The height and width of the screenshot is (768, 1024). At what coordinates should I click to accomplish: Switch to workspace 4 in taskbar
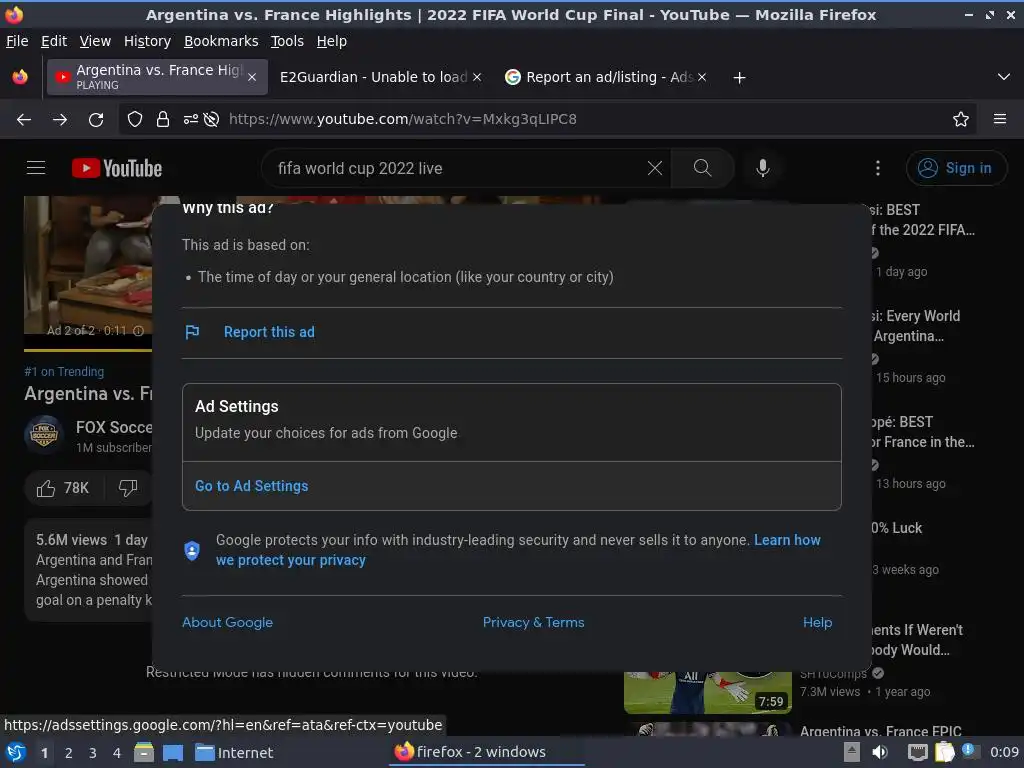click(117, 753)
